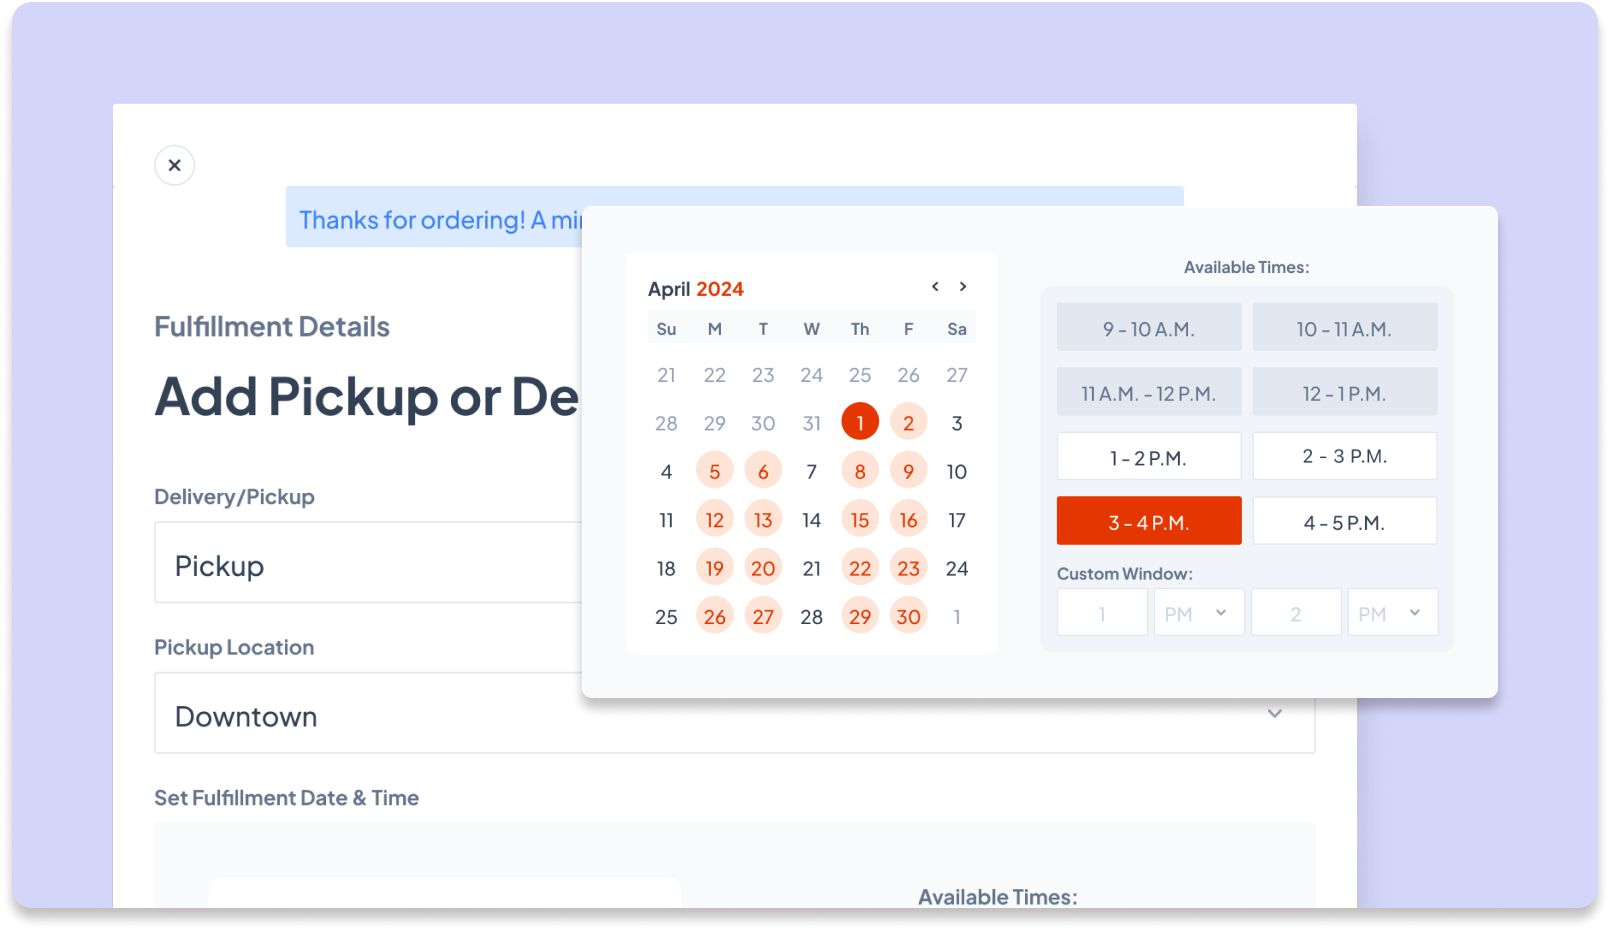Choose April 22 on calendar
The width and height of the screenshot is (1610, 930).
click(x=860, y=568)
